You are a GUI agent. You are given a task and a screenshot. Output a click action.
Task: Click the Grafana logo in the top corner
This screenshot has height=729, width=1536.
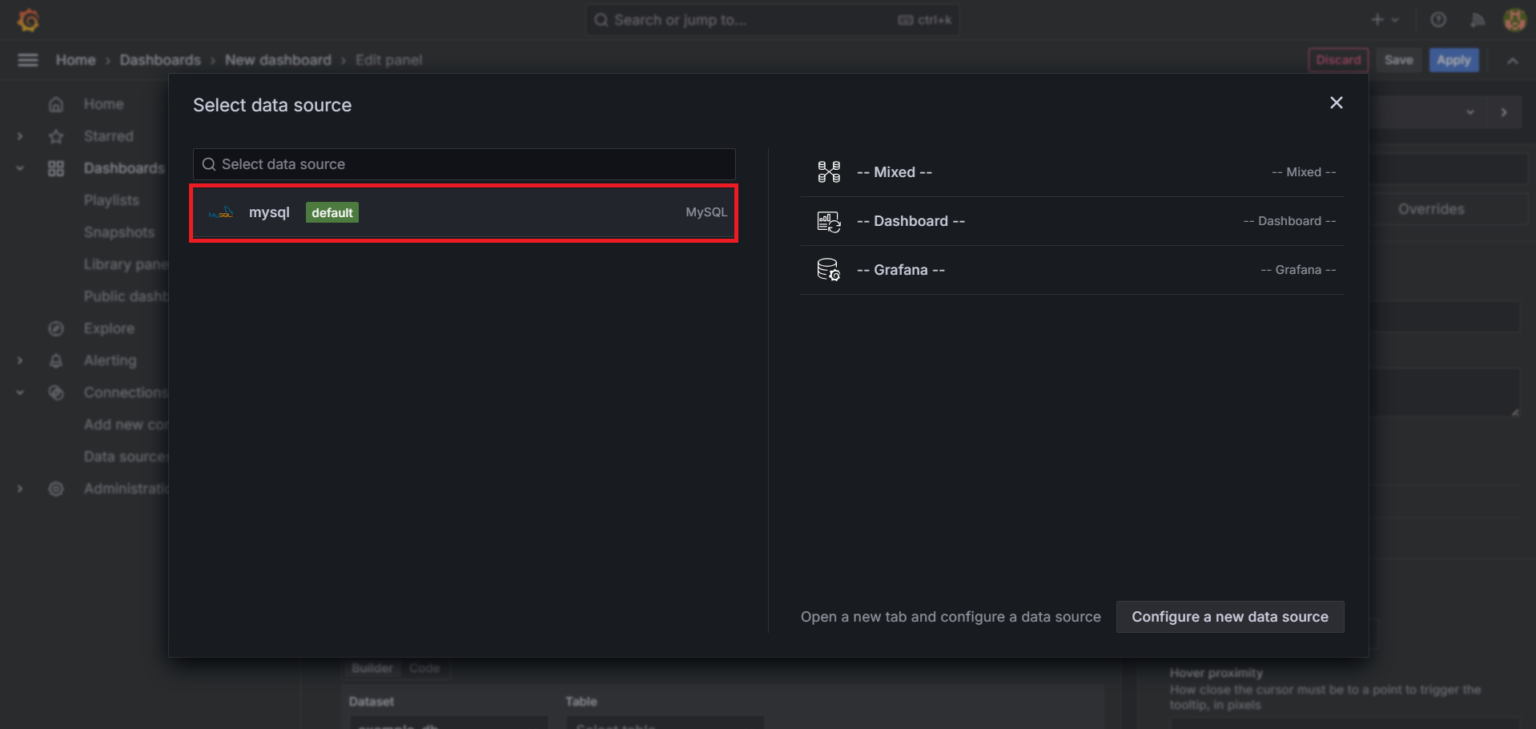click(27, 19)
